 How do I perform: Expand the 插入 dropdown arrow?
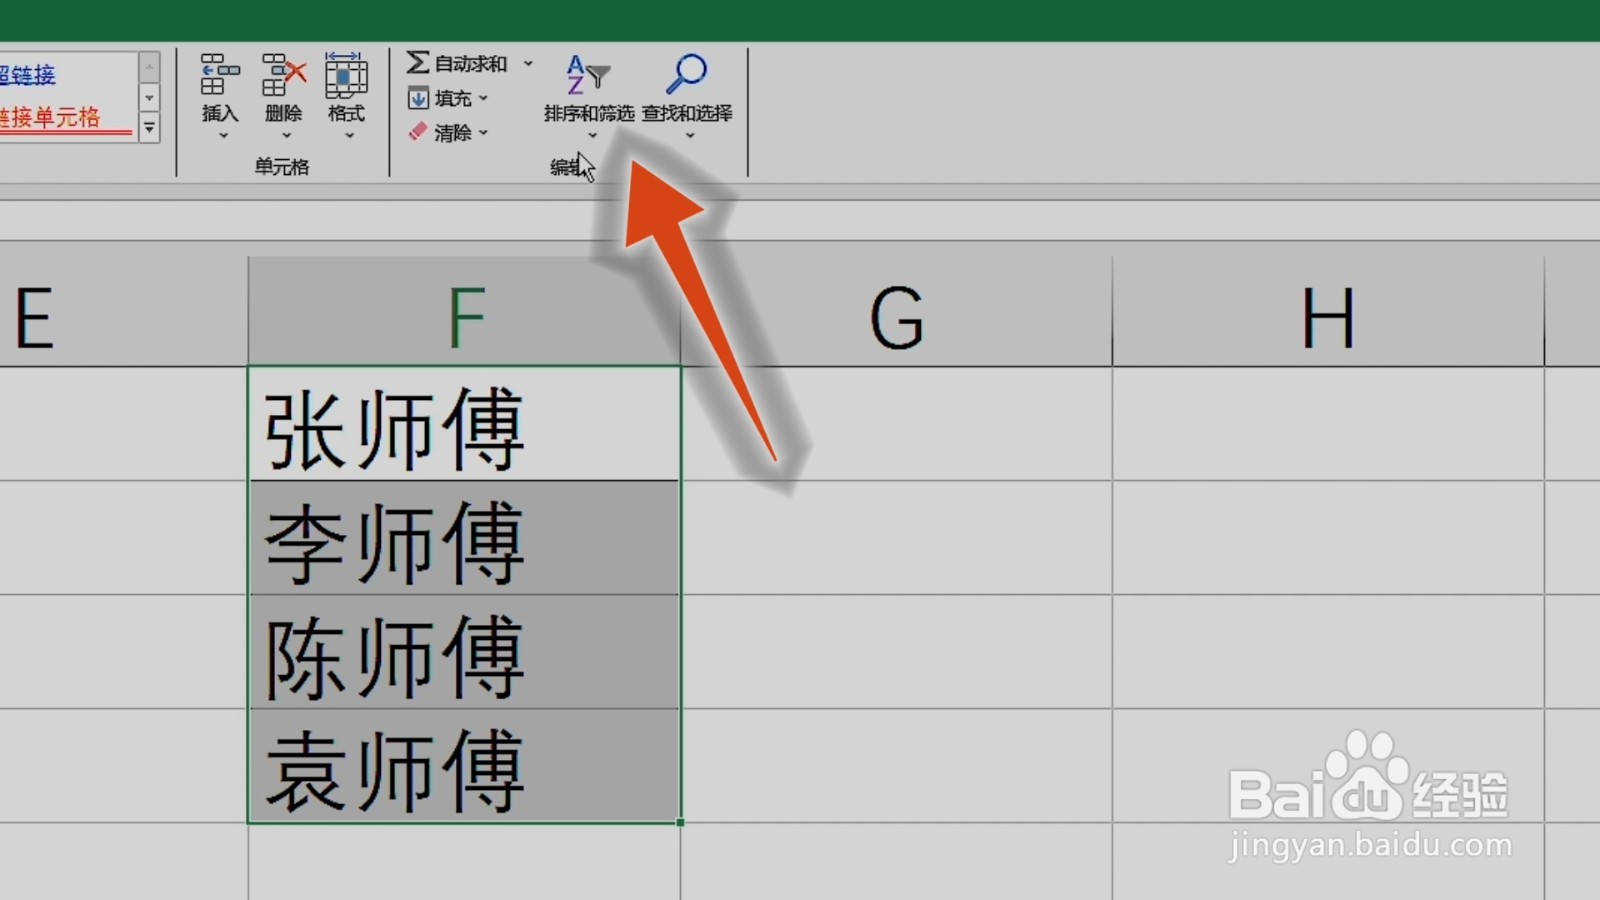[223, 136]
